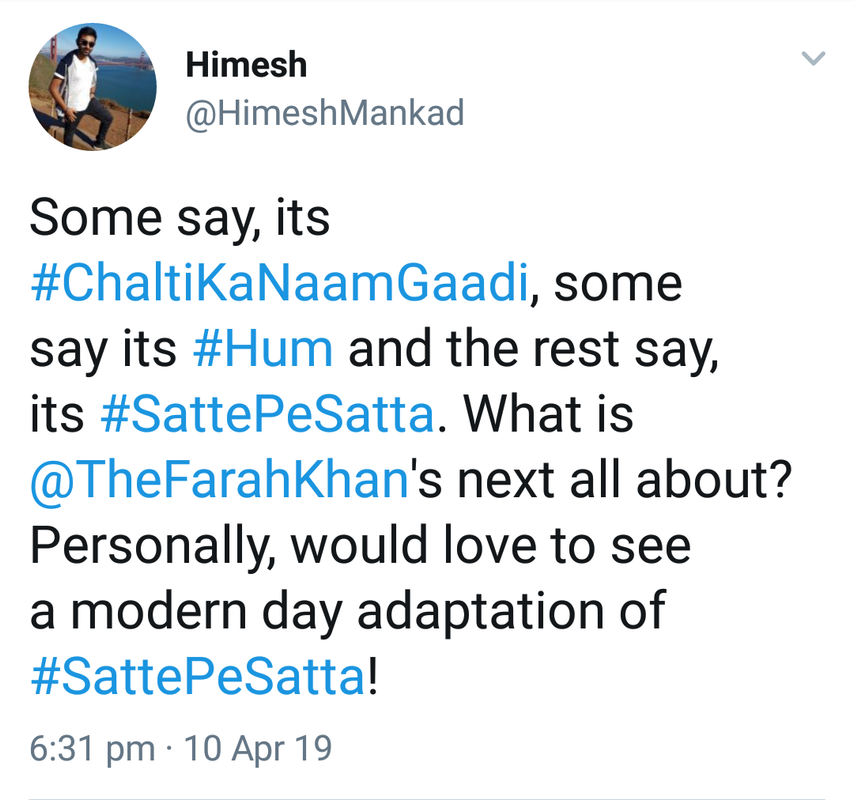
Task: Tap the word 'some' after #ChaltiKaNaamGaadi
Action: point(618,285)
